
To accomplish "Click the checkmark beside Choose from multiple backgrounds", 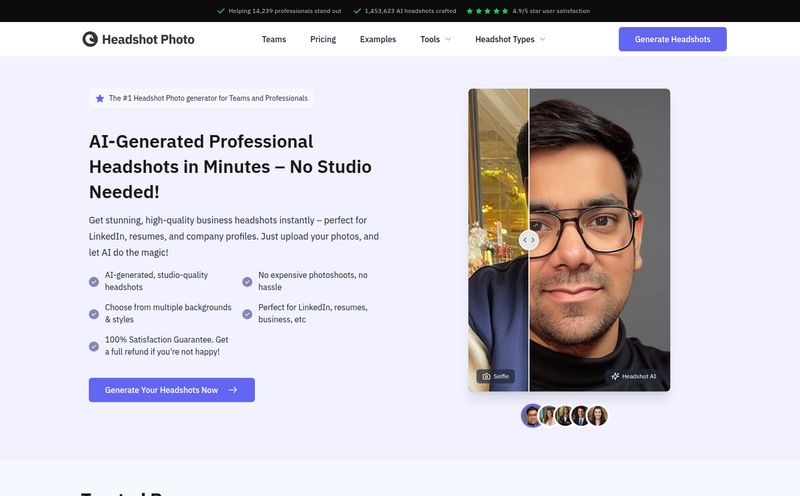I will [x=94, y=314].
